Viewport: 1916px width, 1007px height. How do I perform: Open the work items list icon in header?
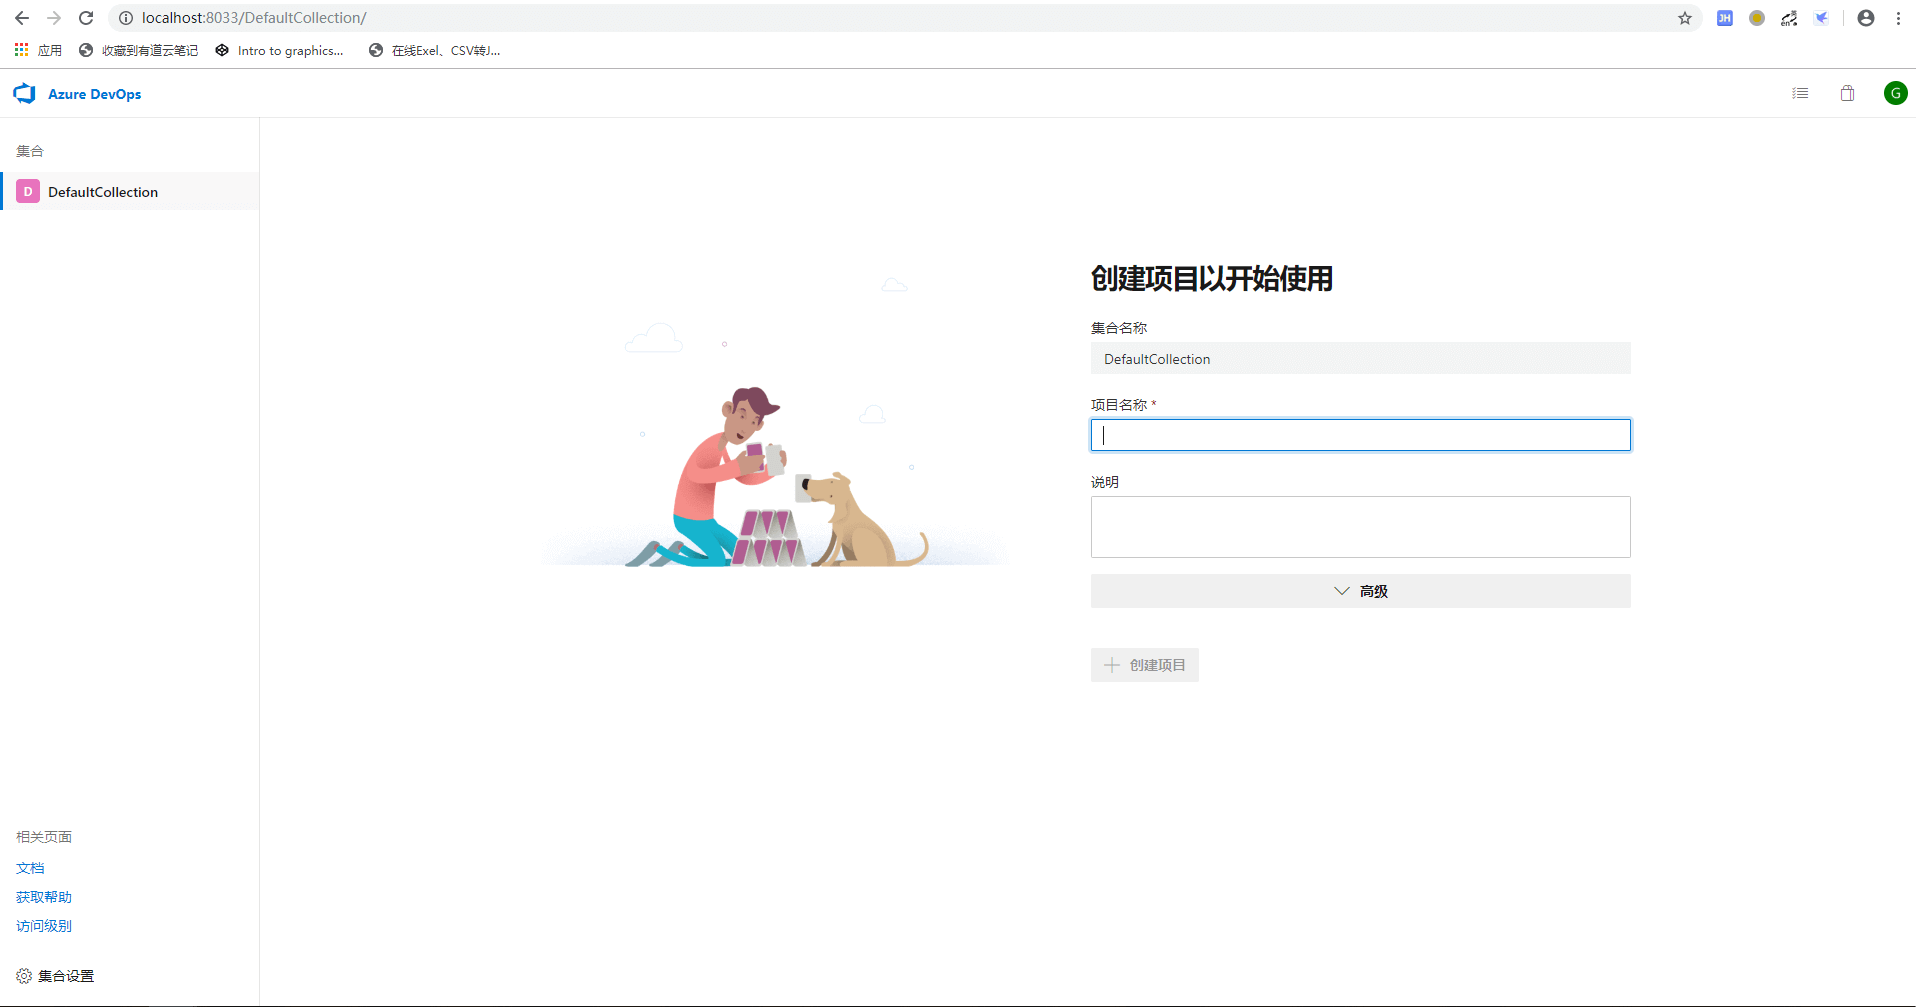click(x=1800, y=93)
